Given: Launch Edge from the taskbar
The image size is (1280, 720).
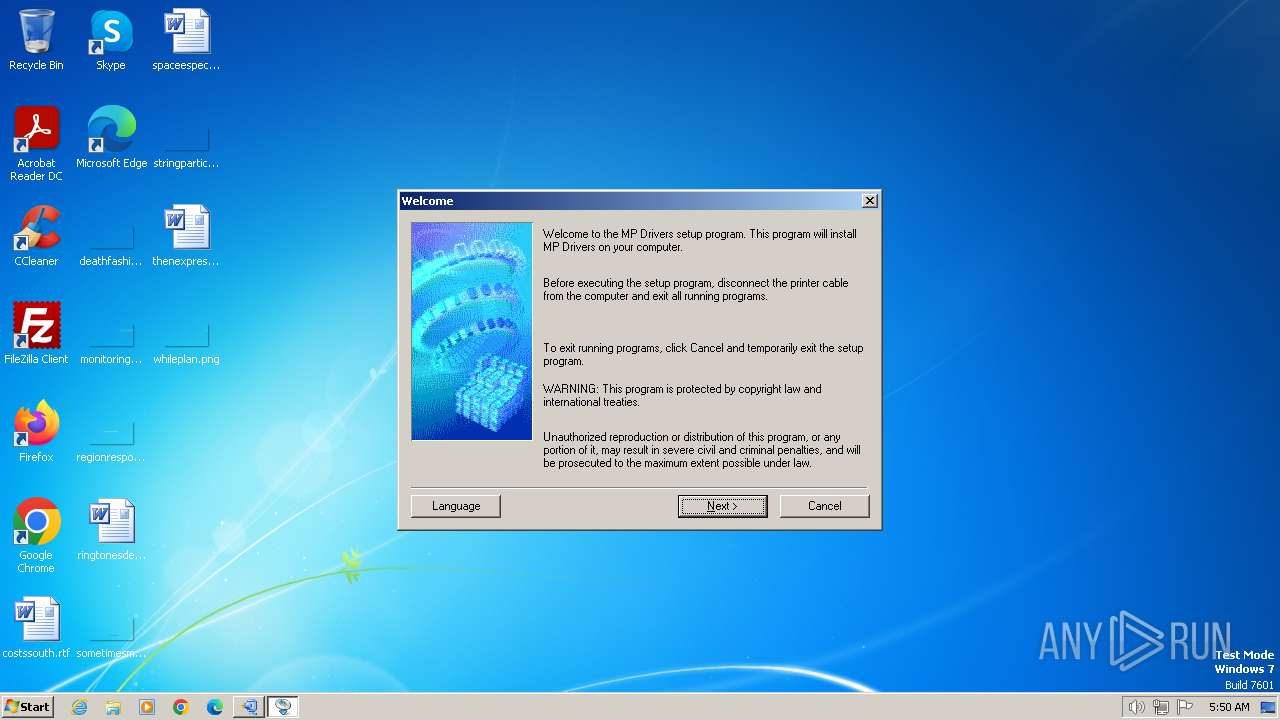Looking at the screenshot, I should [215, 707].
